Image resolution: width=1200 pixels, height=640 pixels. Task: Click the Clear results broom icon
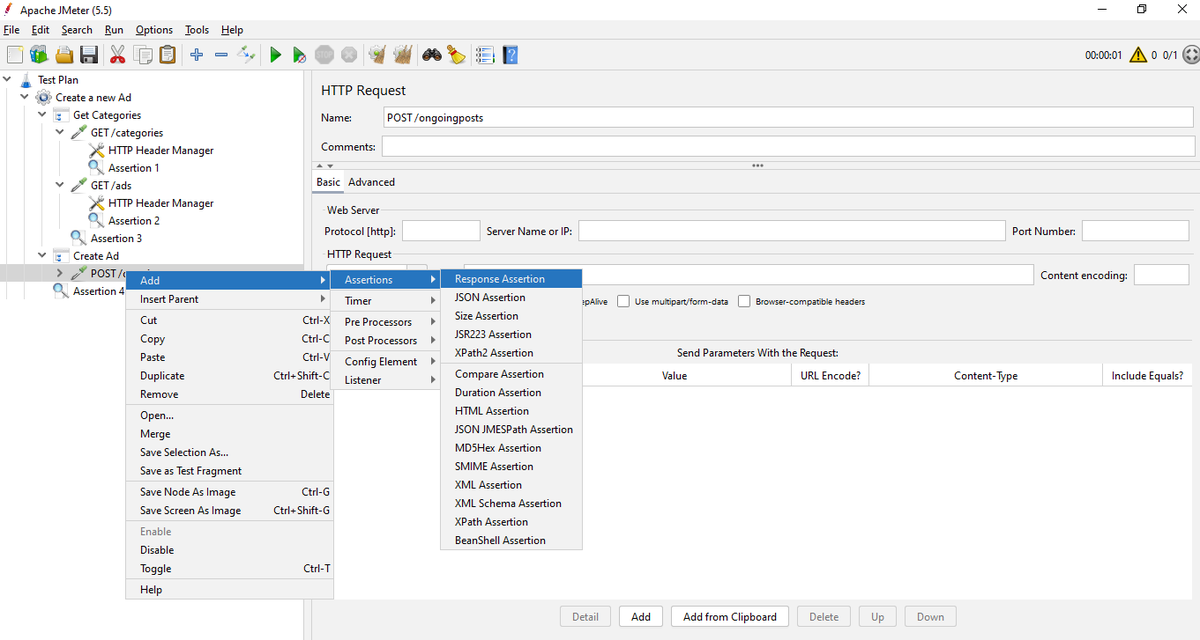point(377,55)
